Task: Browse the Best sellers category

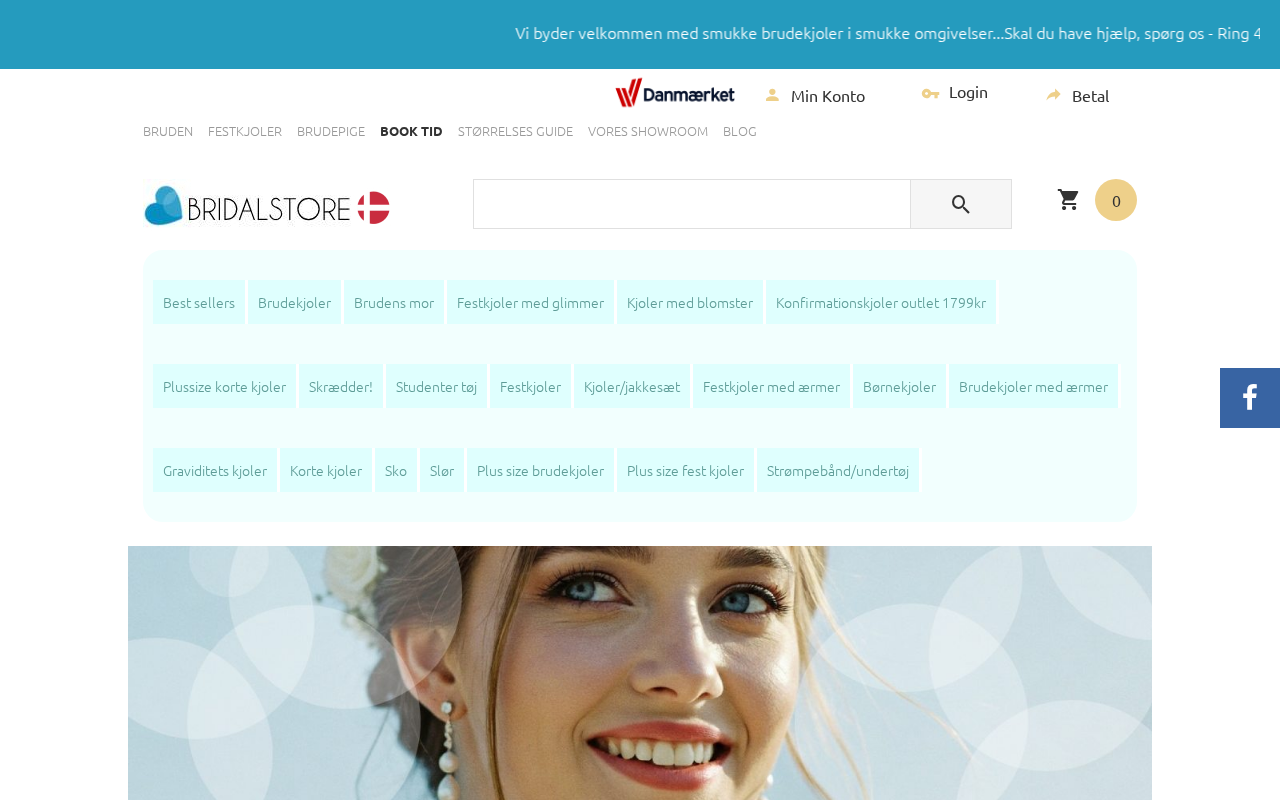Action: coord(199,302)
